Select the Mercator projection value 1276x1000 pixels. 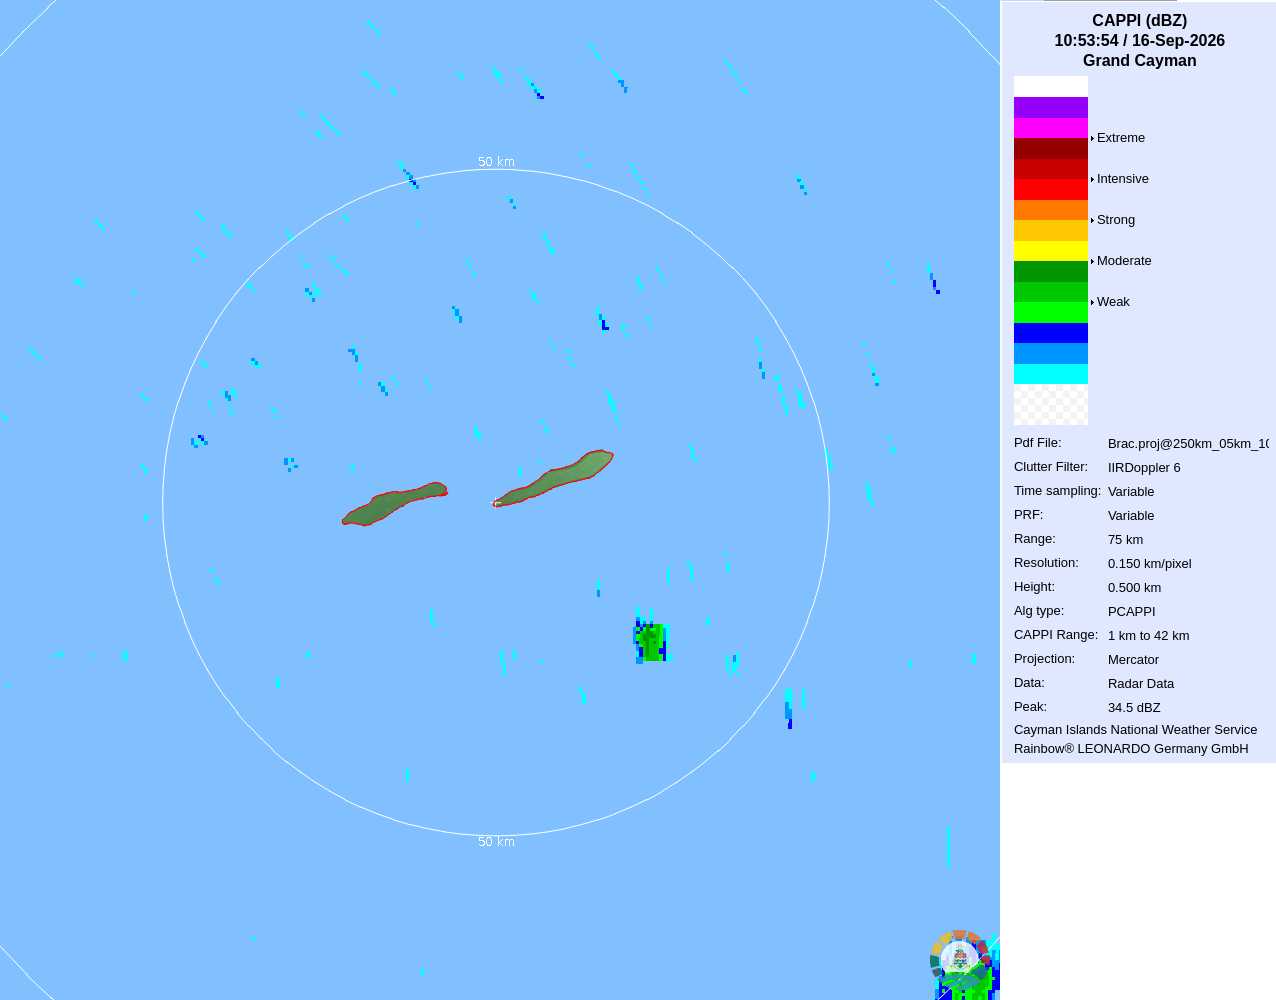coord(1133,659)
